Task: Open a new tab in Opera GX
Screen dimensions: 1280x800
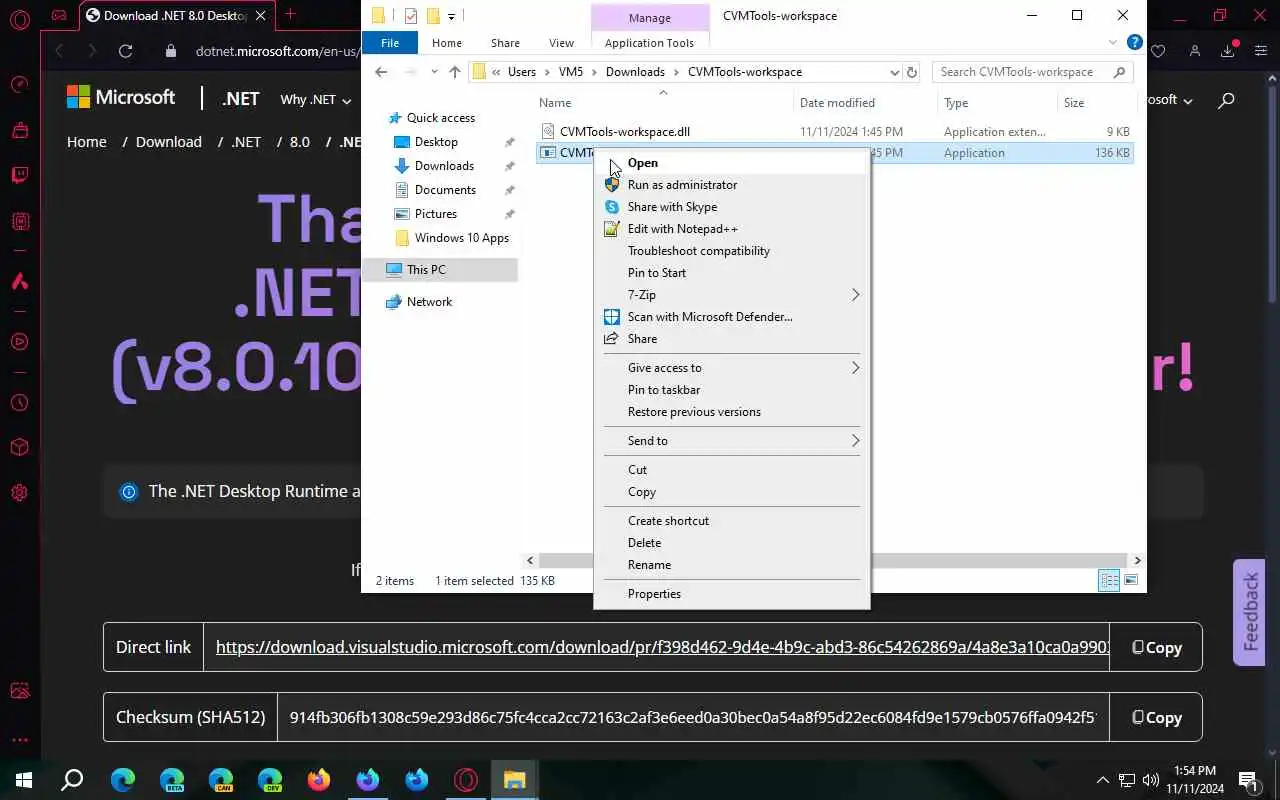Action: [x=290, y=14]
